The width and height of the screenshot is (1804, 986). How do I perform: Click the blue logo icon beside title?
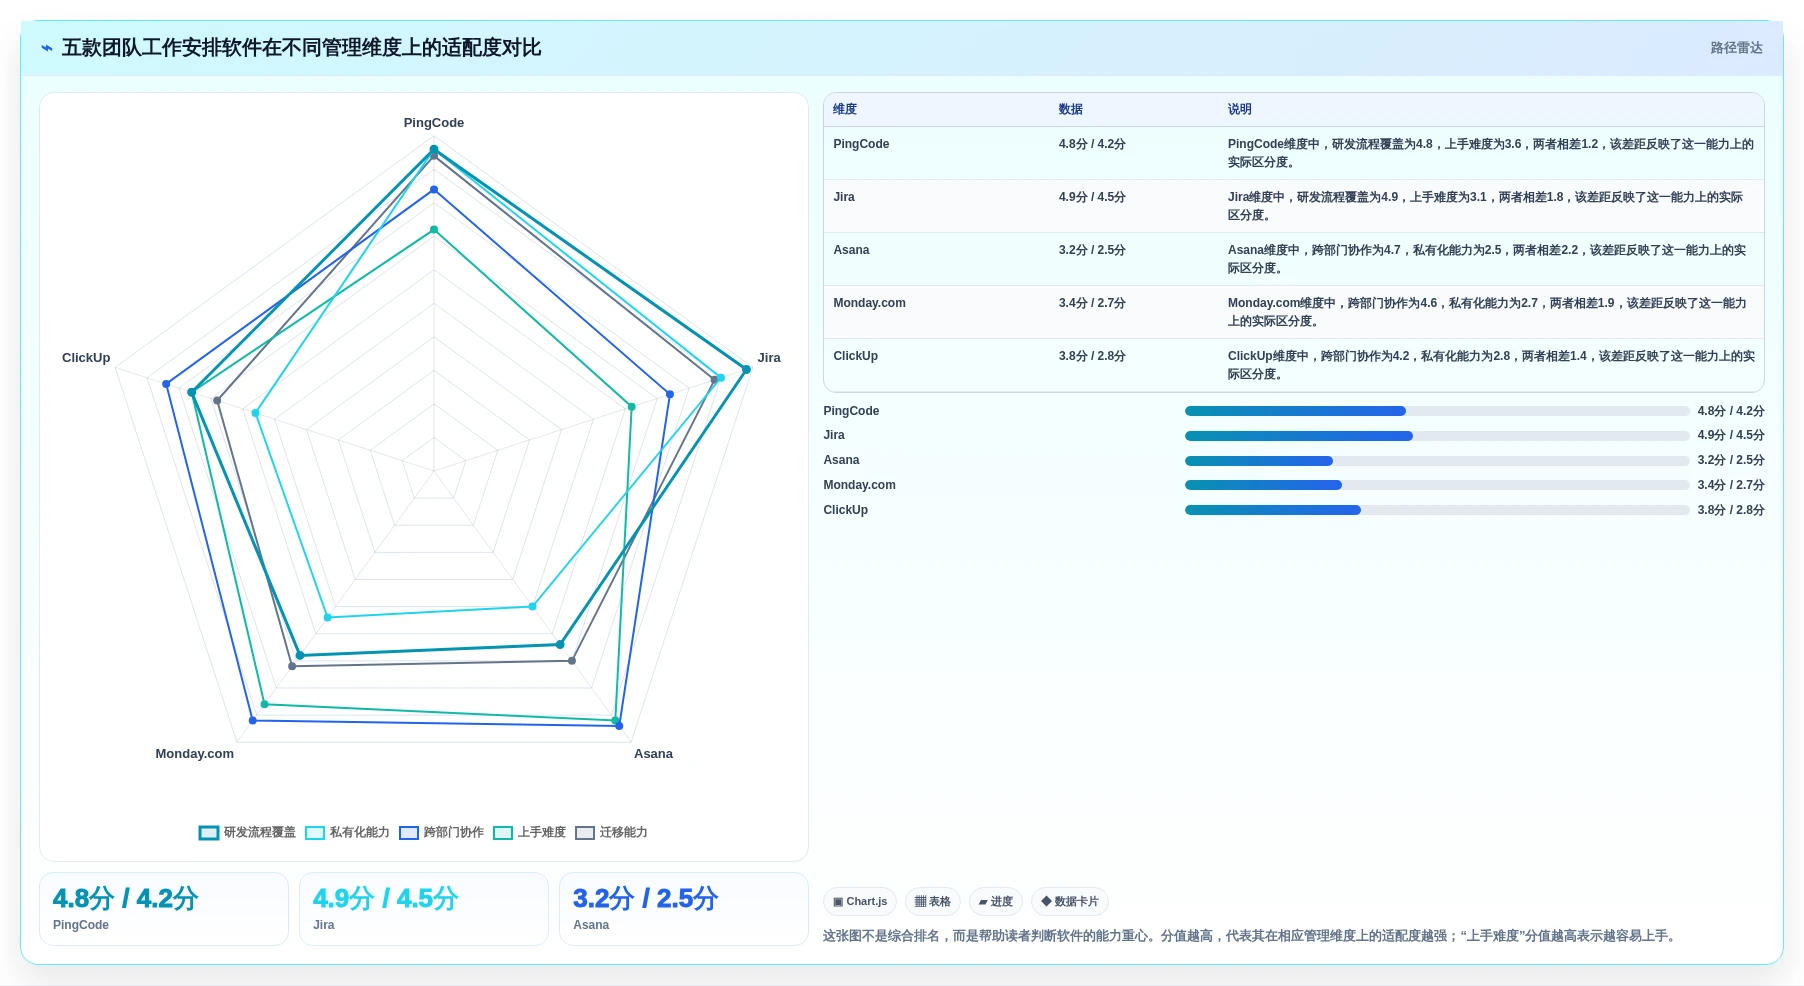click(47, 48)
